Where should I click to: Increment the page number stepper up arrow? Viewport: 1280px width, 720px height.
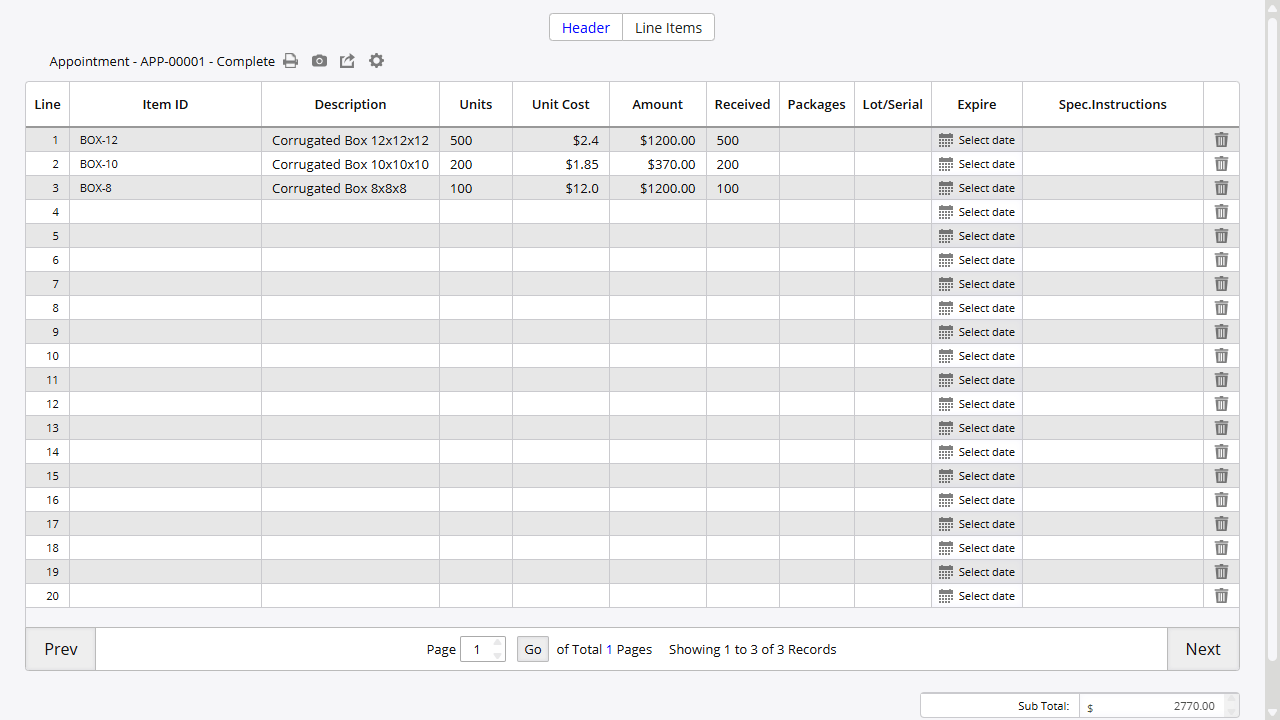(x=498, y=643)
